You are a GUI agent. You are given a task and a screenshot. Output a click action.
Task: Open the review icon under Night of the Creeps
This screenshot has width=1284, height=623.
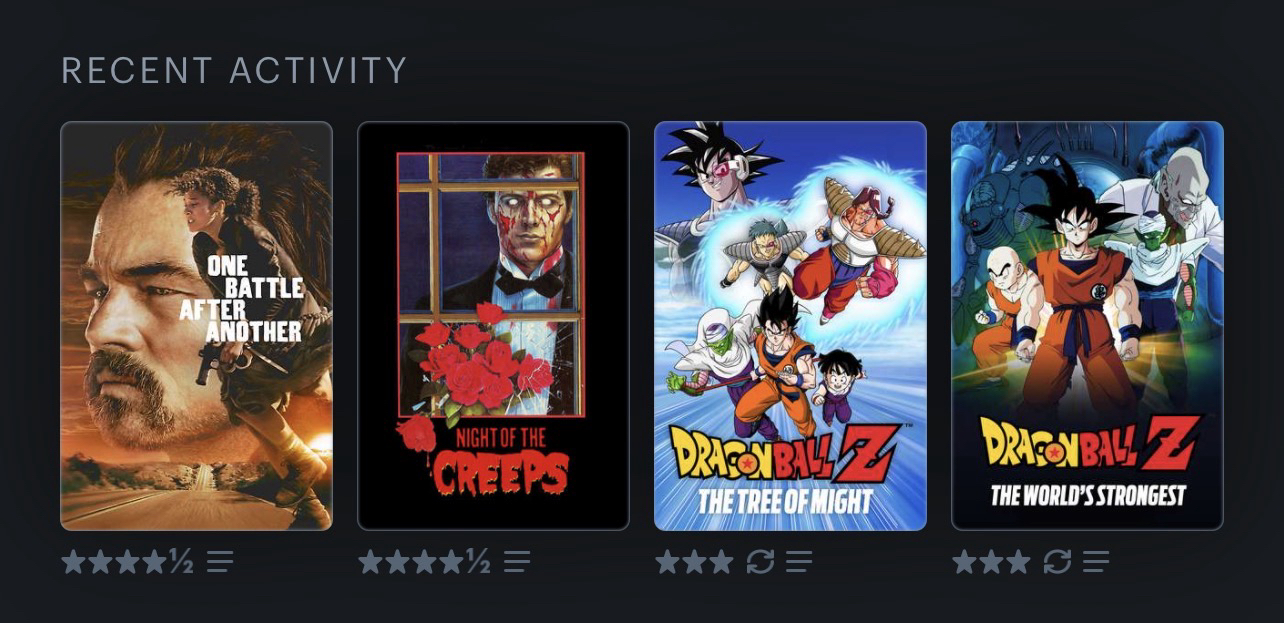tap(517, 562)
